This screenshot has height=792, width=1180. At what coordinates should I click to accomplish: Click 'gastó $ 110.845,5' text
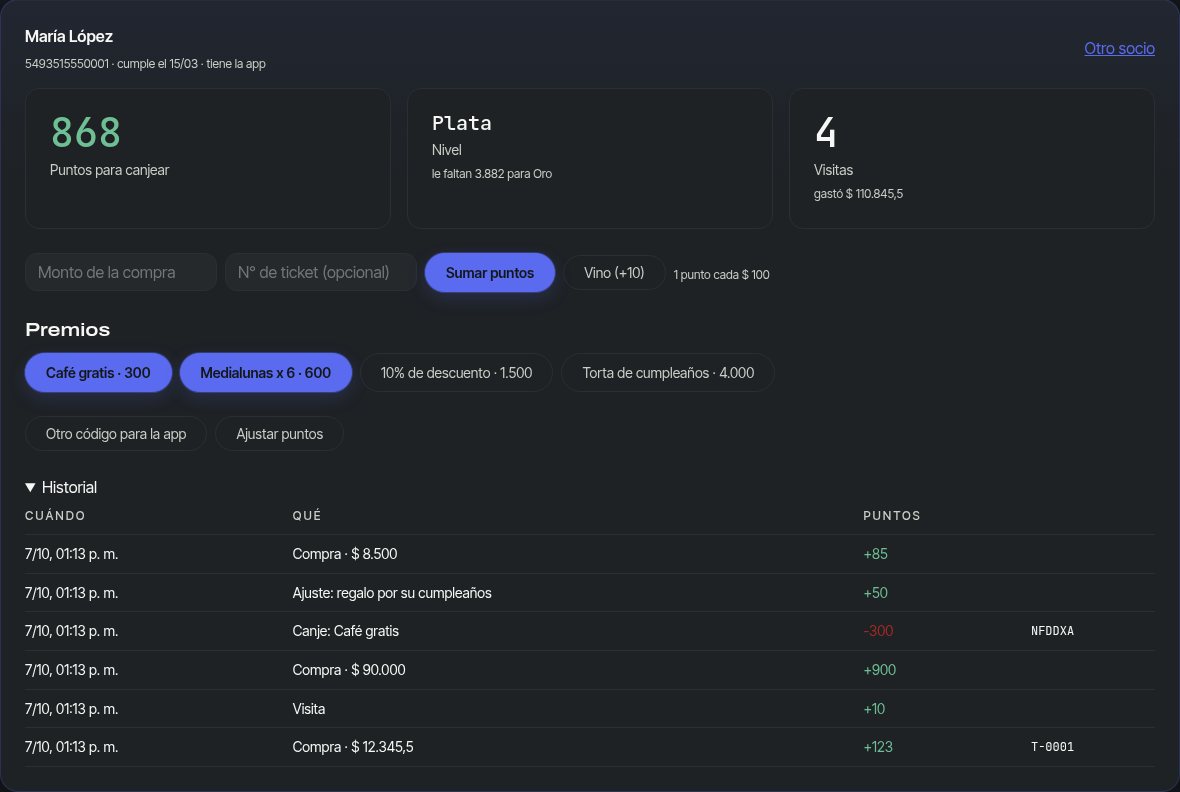858,193
